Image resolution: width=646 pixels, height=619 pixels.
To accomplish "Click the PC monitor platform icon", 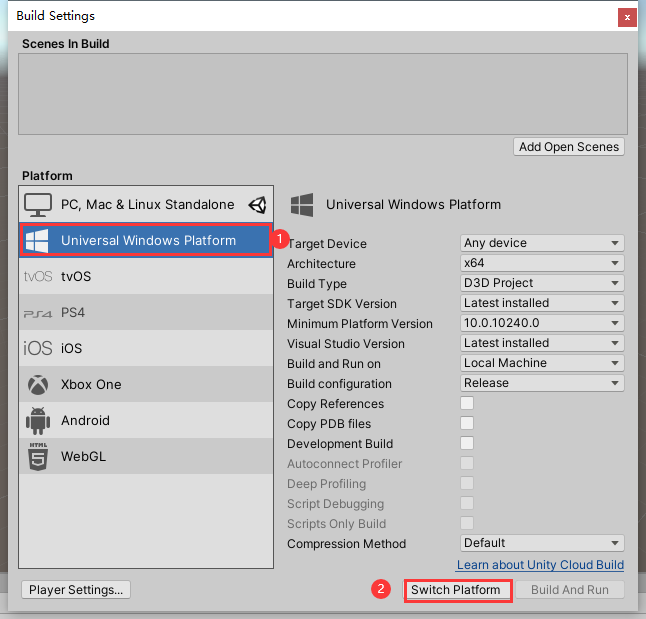I will (38, 205).
